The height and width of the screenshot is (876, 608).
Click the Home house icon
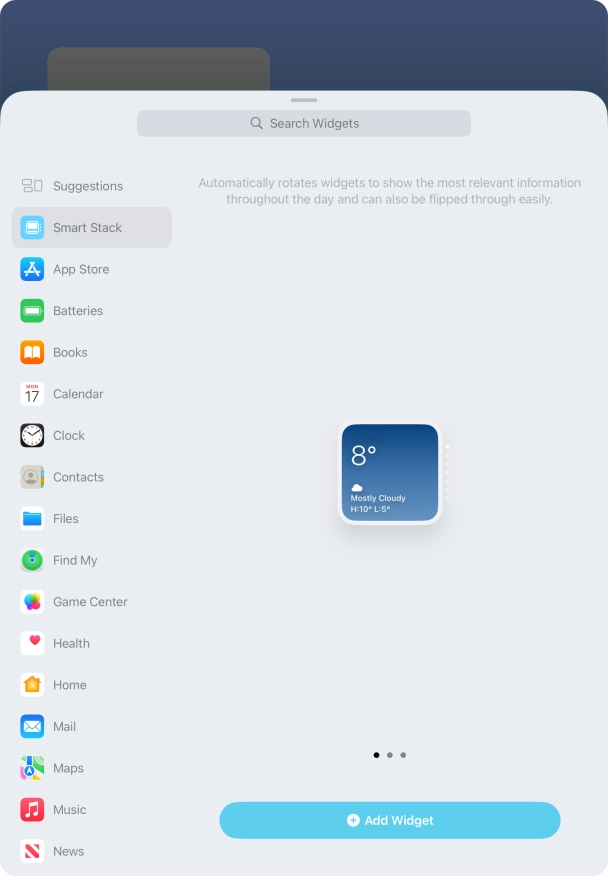click(x=32, y=685)
